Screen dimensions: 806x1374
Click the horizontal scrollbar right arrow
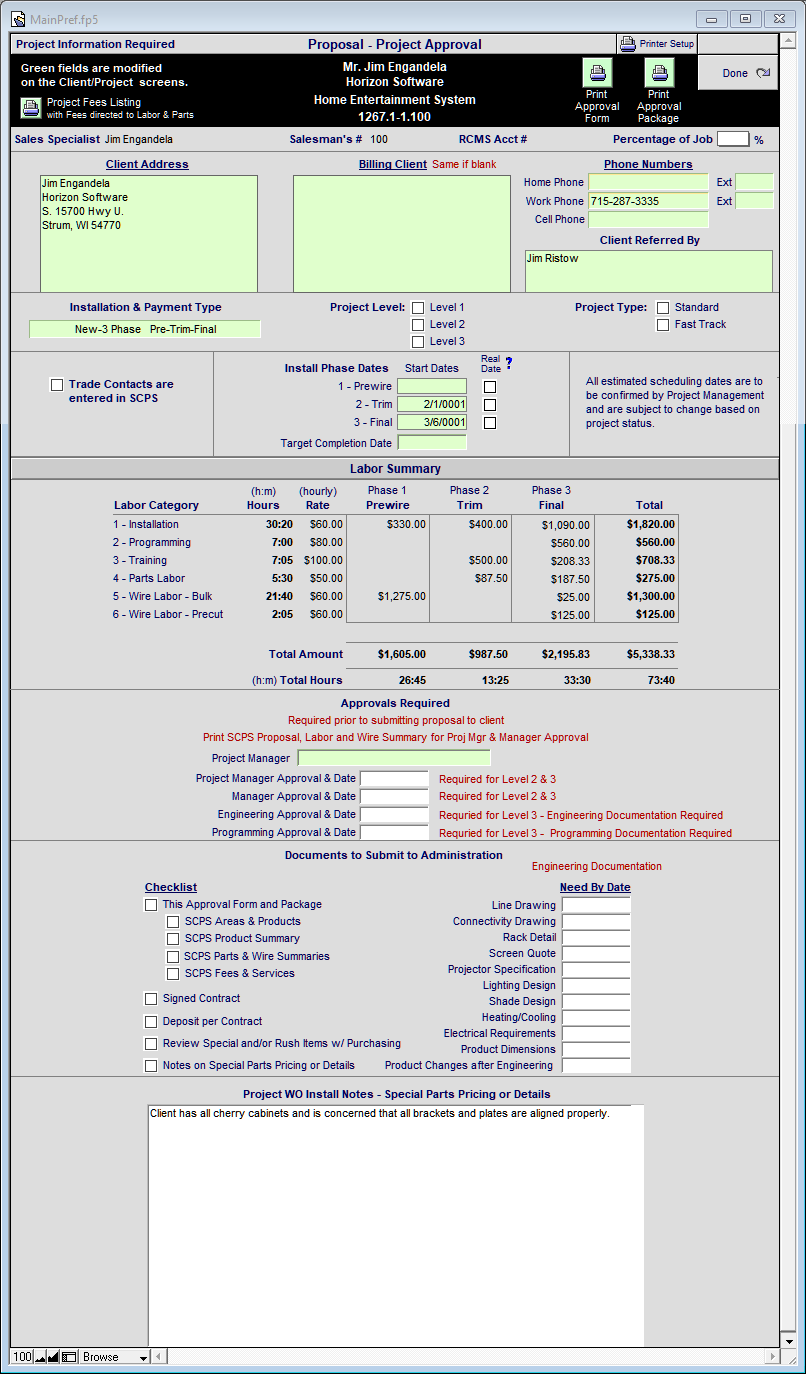tap(770, 1357)
